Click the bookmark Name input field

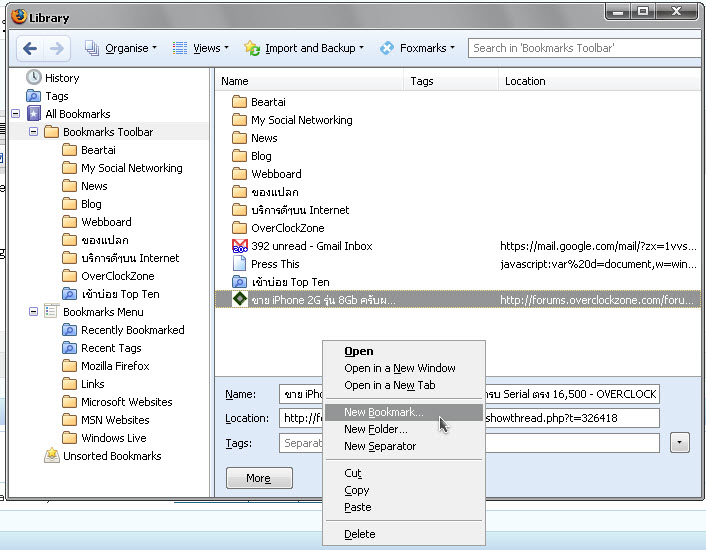click(x=470, y=394)
